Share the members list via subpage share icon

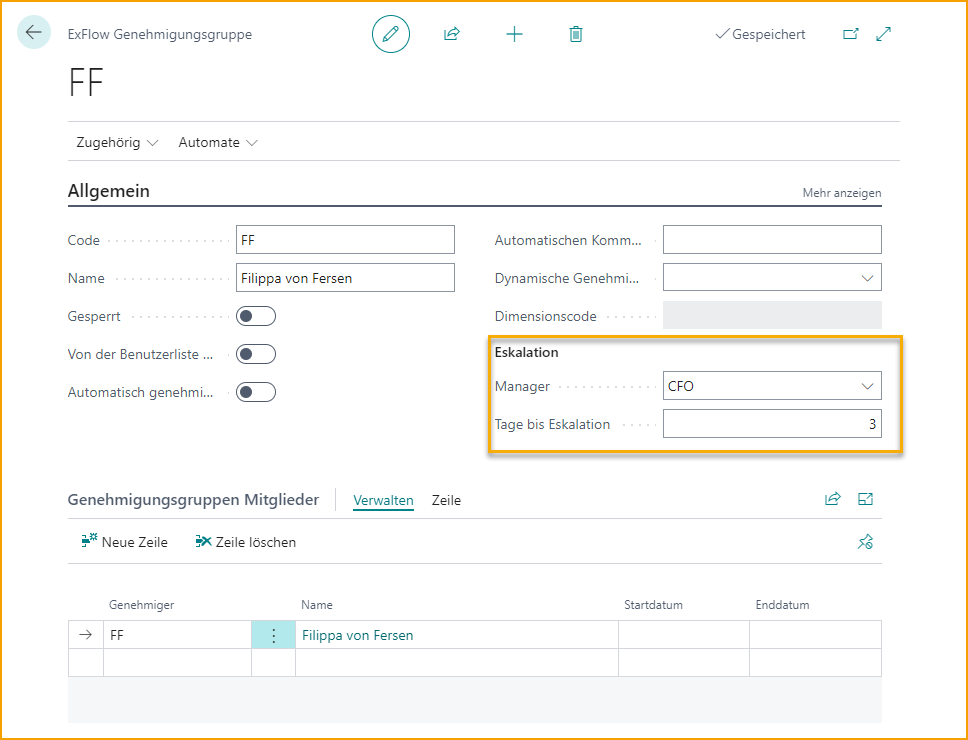coord(832,500)
